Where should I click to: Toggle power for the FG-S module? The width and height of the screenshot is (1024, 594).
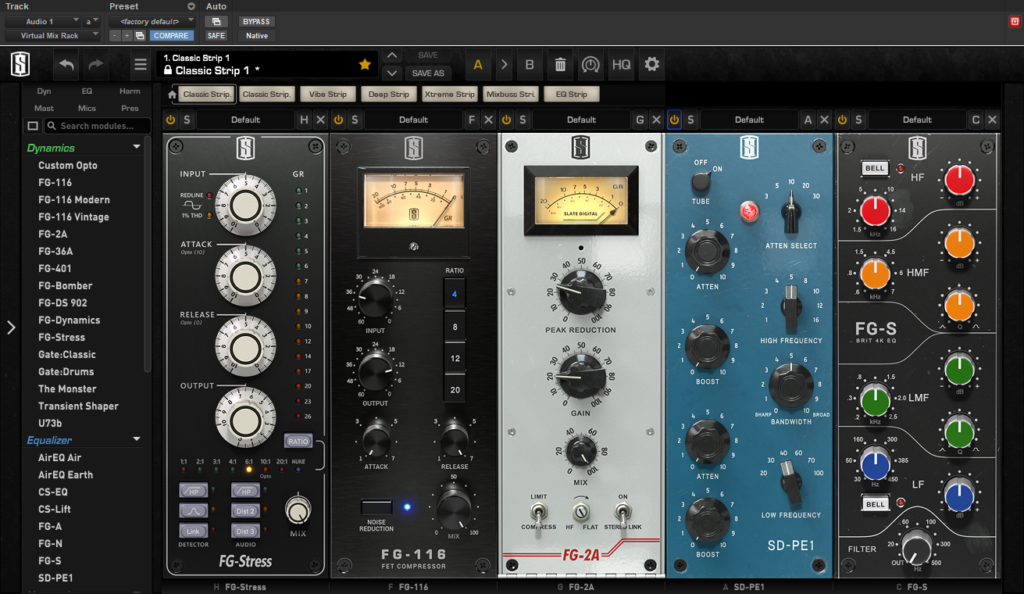pyautogui.click(x=842, y=119)
